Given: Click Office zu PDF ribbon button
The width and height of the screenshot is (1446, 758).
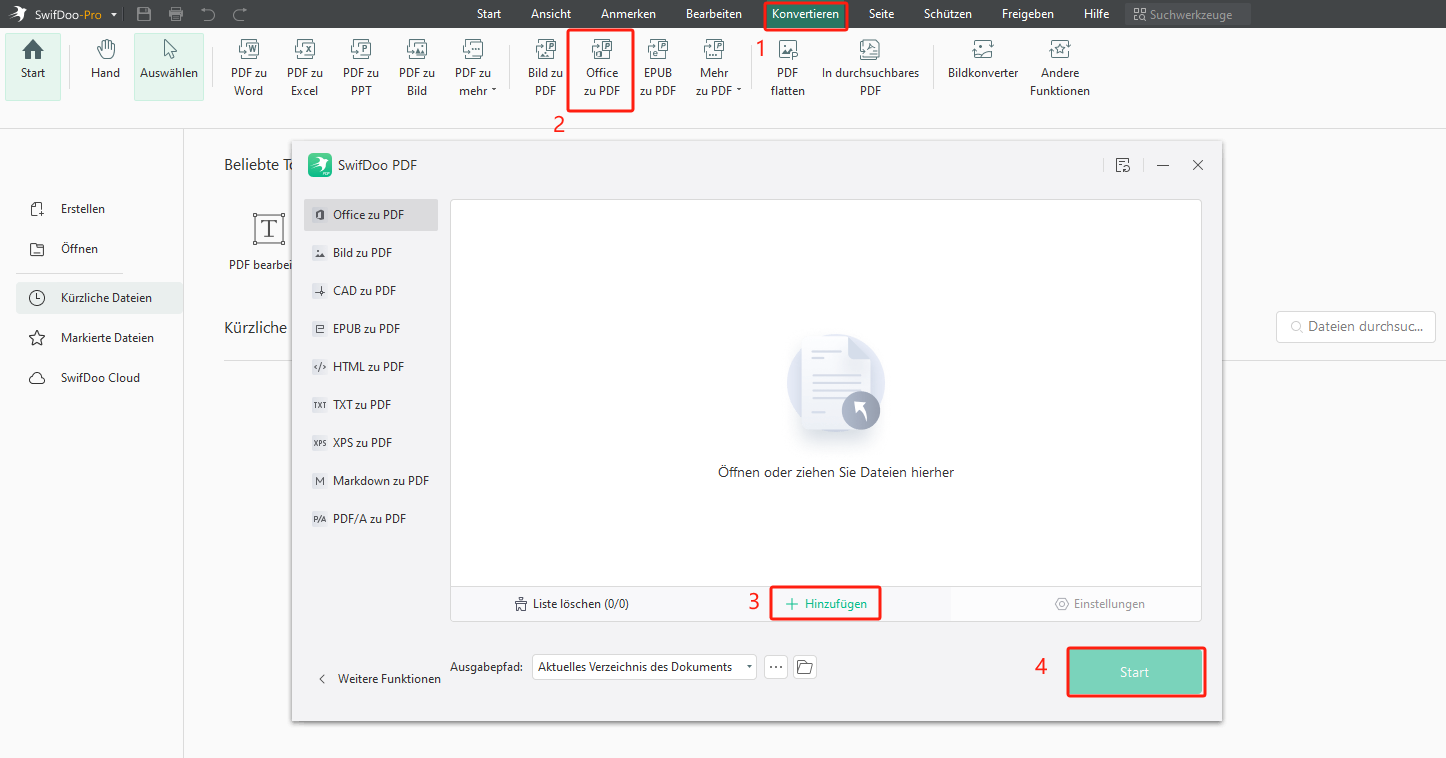Looking at the screenshot, I should [601, 68].
